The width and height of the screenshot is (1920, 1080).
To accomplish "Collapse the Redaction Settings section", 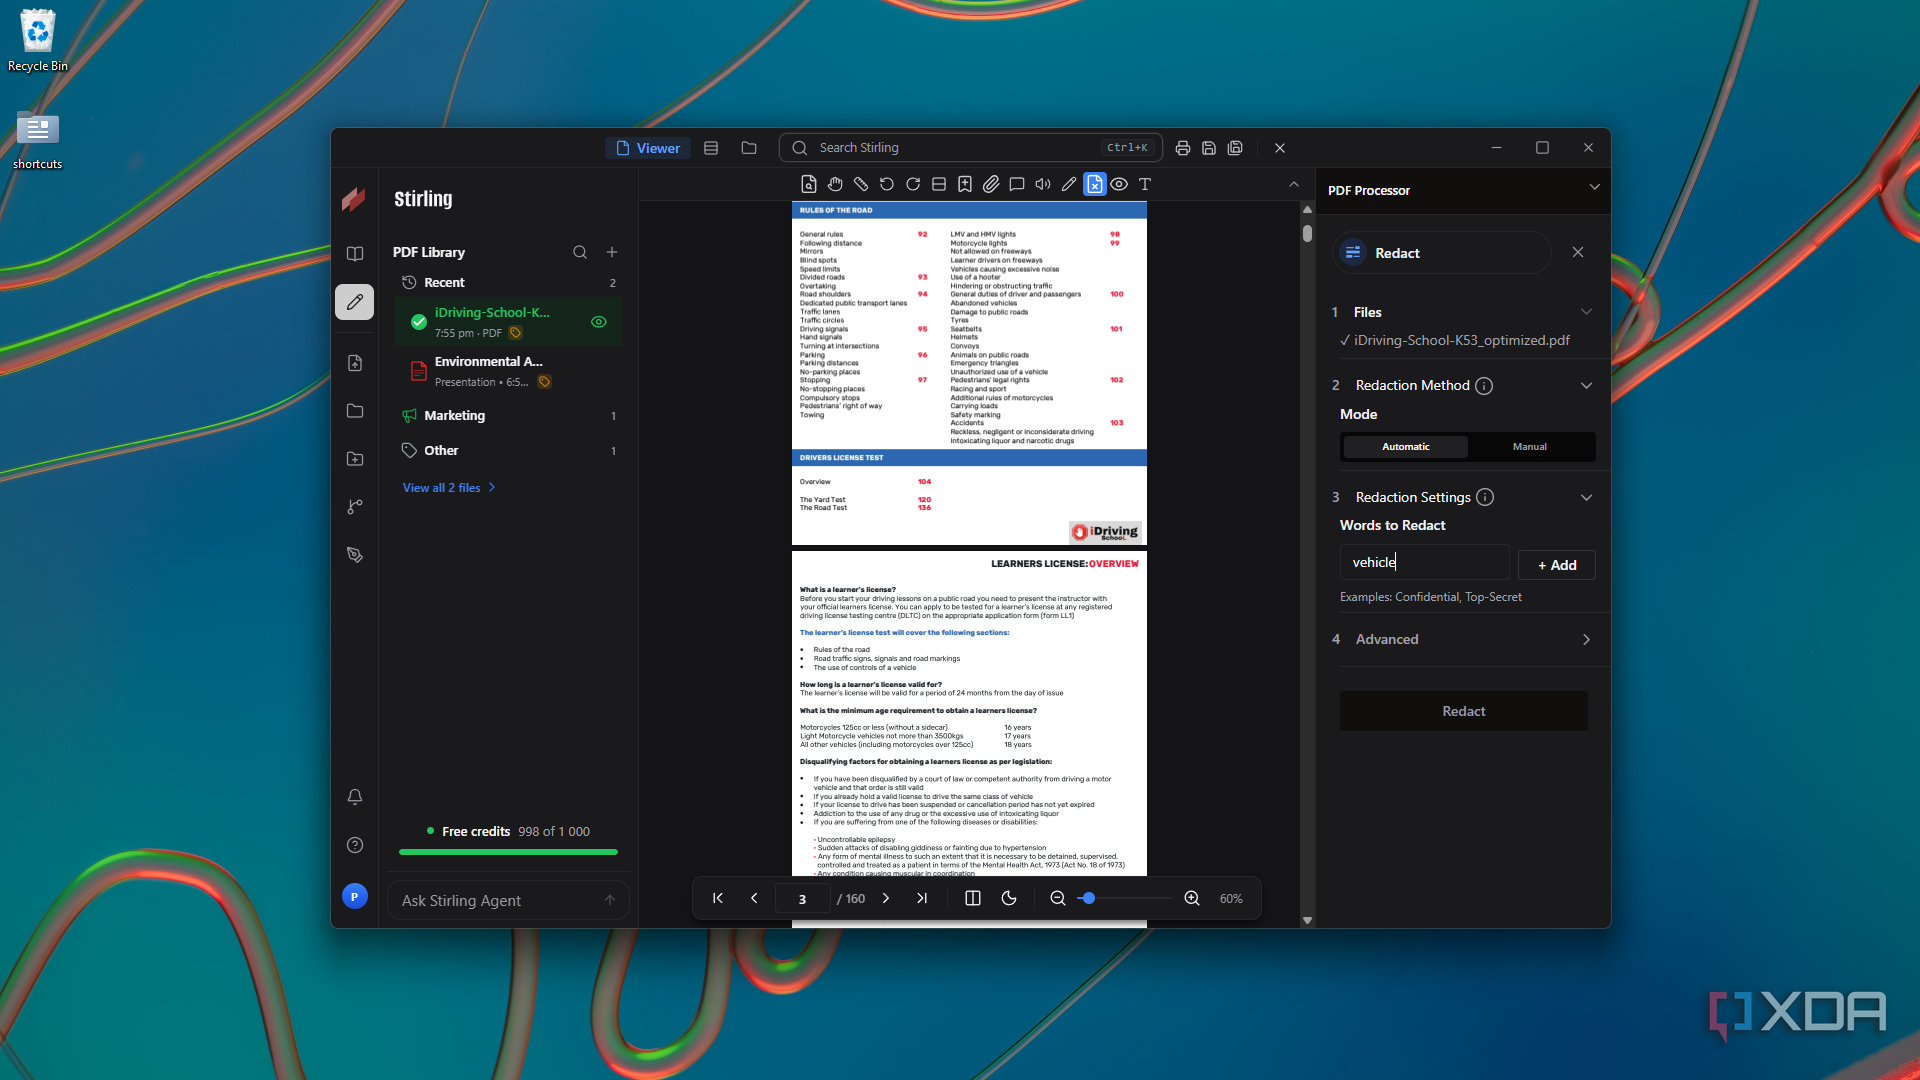I will (x=1586, y=498).
